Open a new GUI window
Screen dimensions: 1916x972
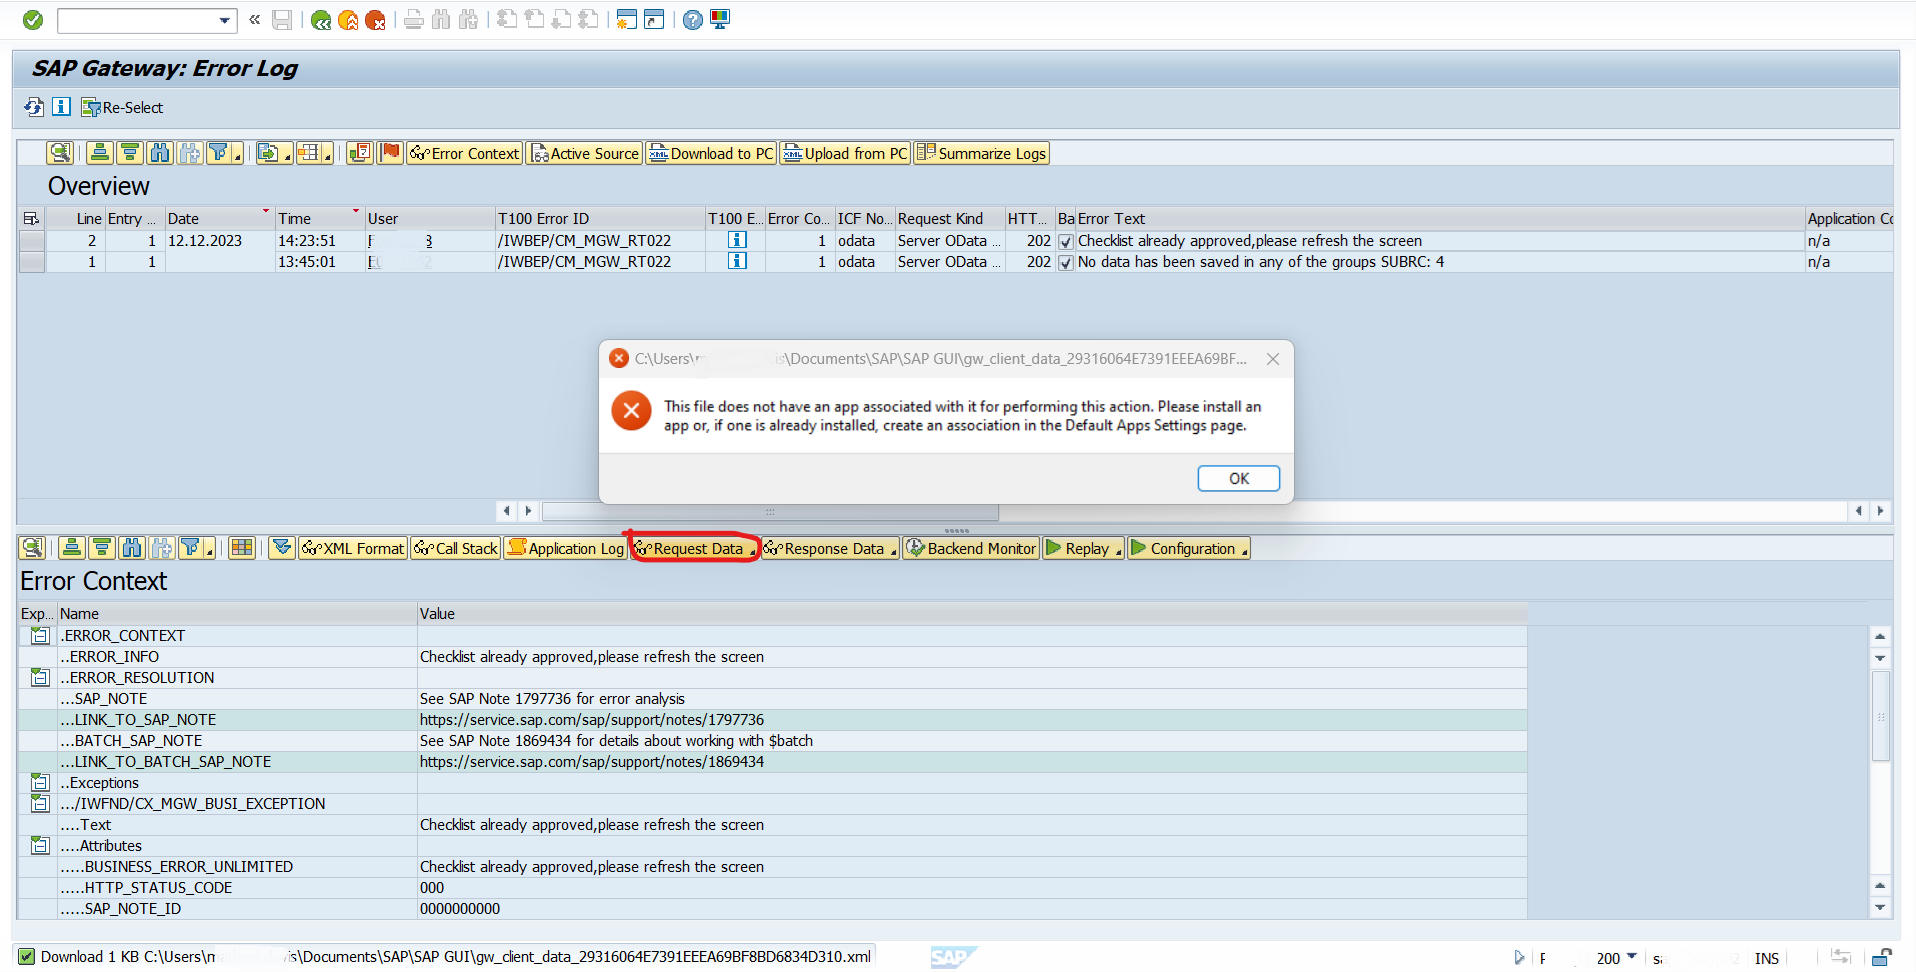[627, 20]
